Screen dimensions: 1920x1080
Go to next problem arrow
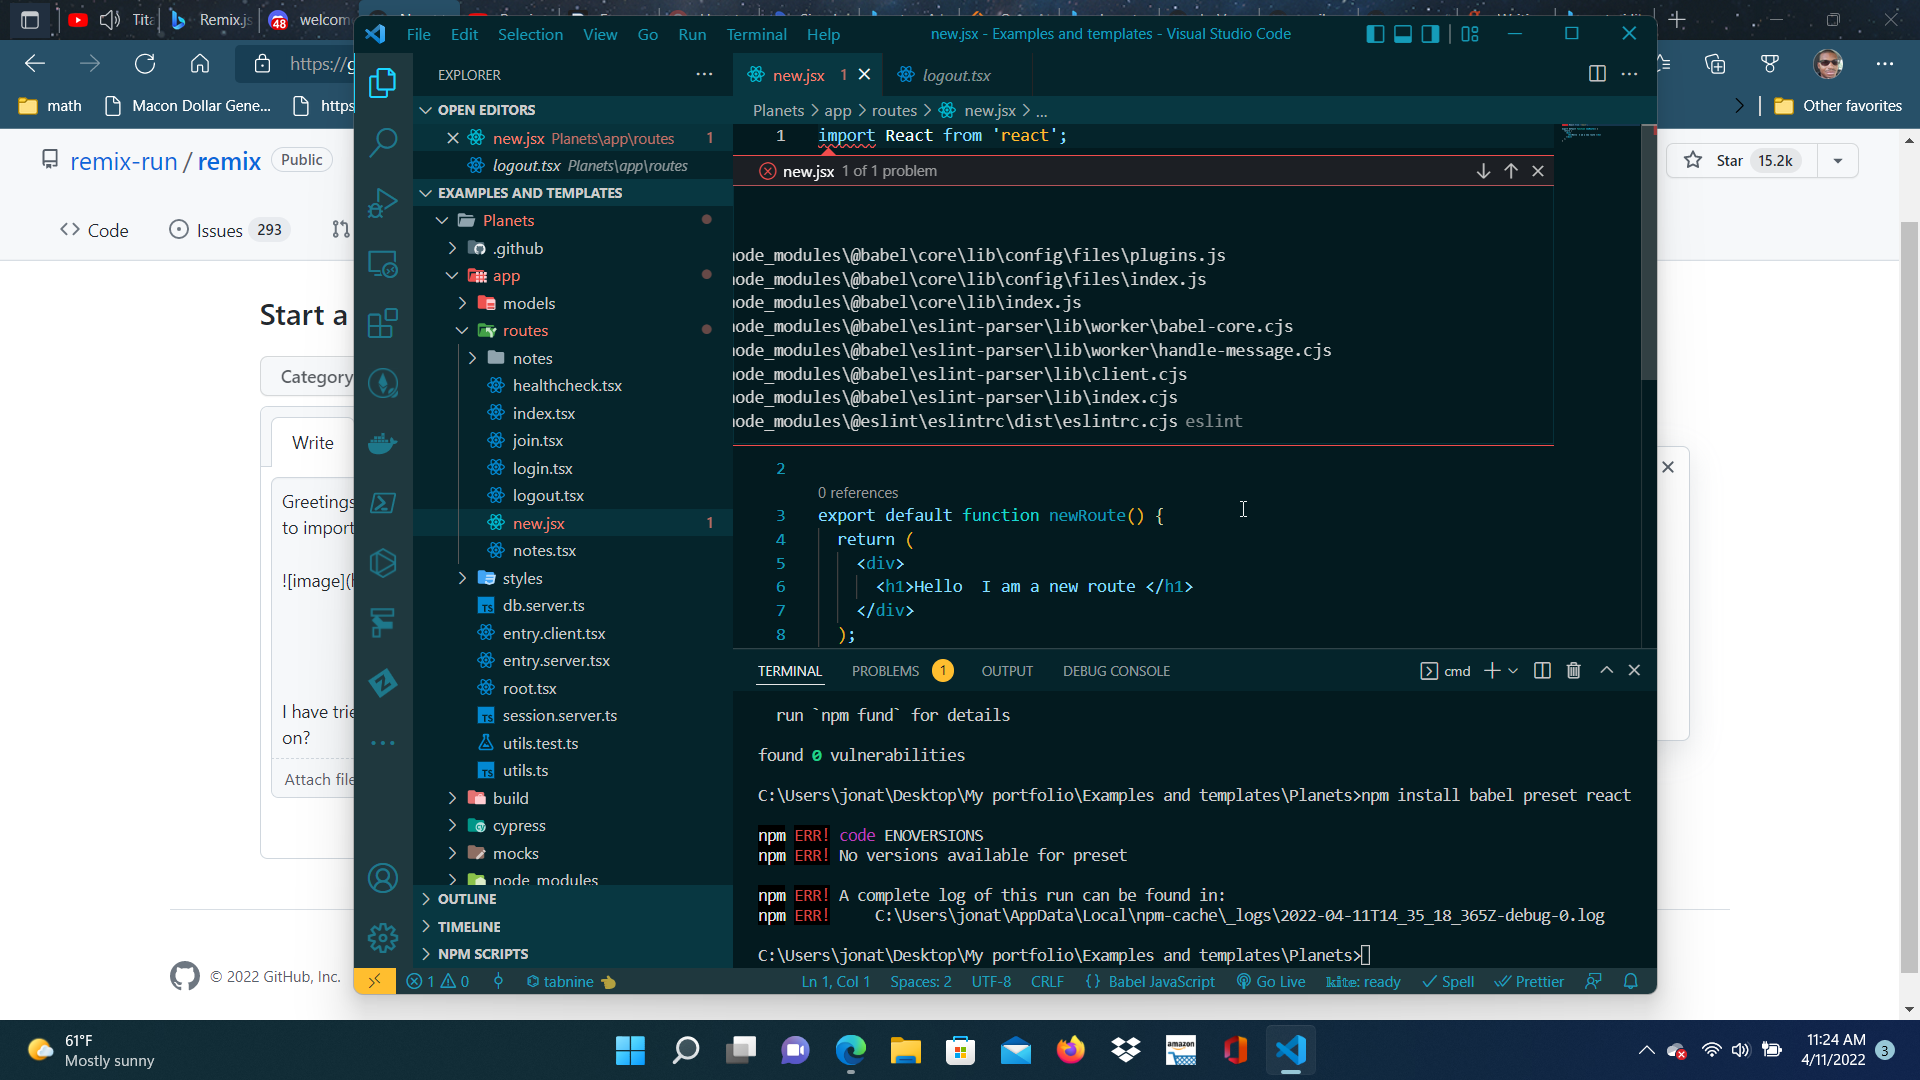[x=1483, y=171]
